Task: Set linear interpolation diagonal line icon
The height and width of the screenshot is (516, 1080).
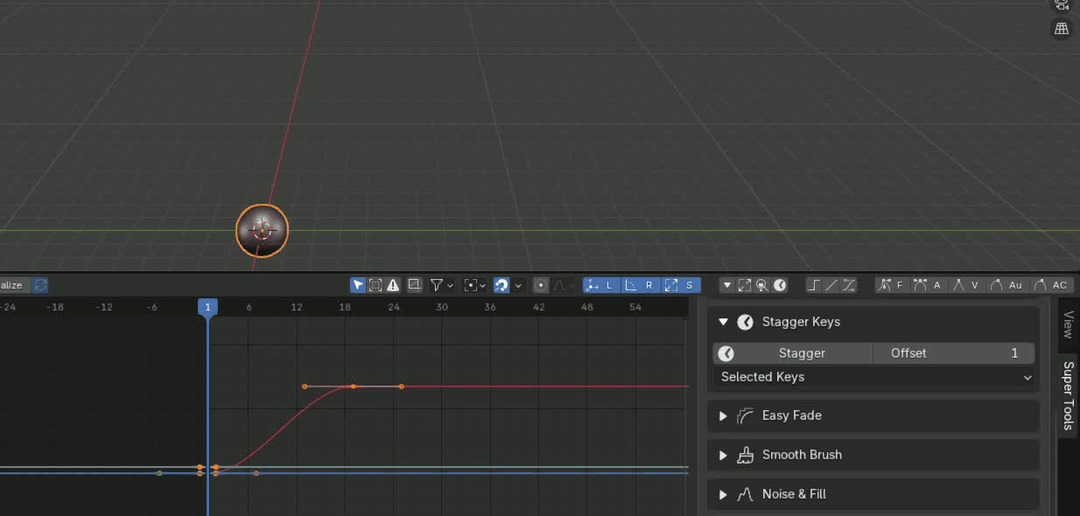Action: [x=831, y=285]
